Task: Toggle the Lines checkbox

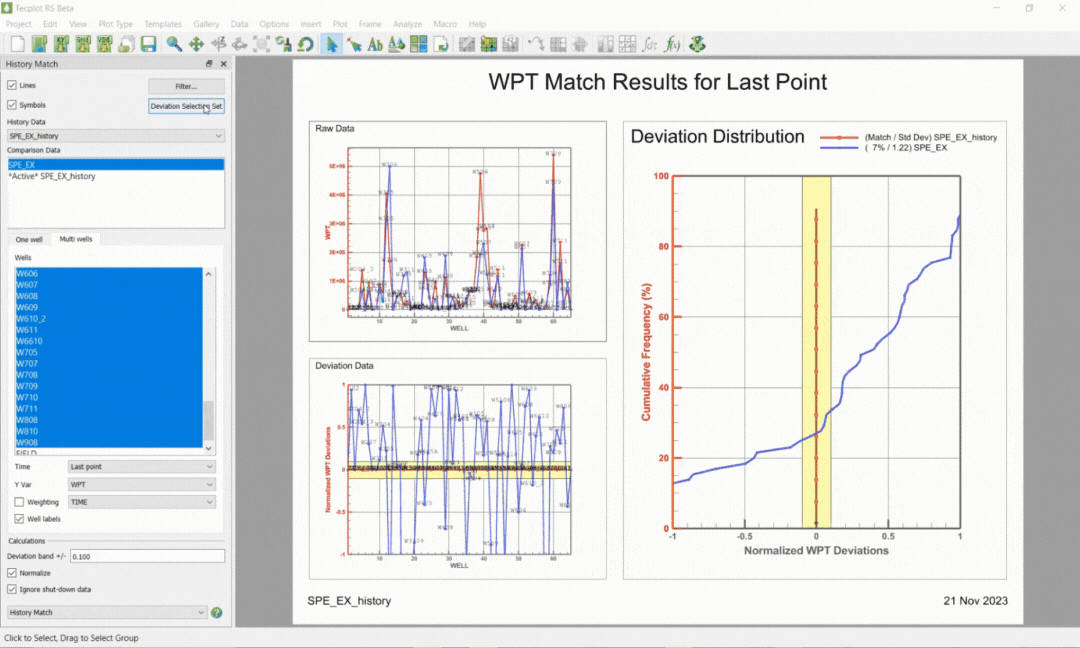Action: [x=12, y=85]
